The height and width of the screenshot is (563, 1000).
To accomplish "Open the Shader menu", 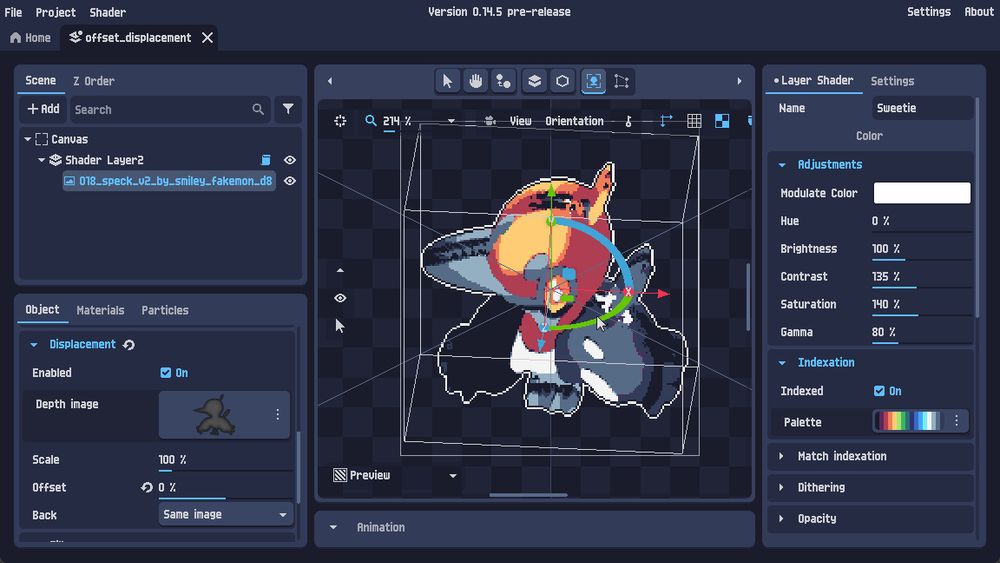I will 107,12.
